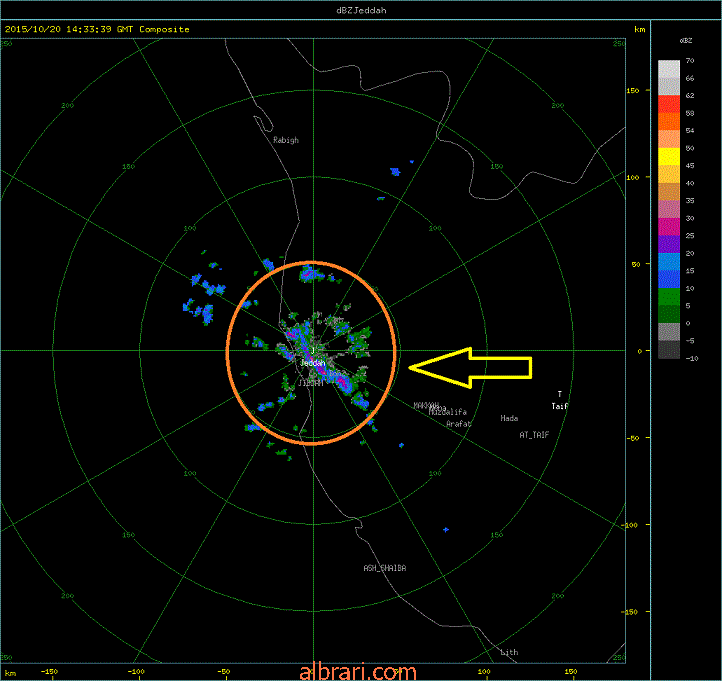The height and width of the screenshot is (681, 722).
Task: Select the JIDDAH station label below Jeddah
Action: click(311, 383)
